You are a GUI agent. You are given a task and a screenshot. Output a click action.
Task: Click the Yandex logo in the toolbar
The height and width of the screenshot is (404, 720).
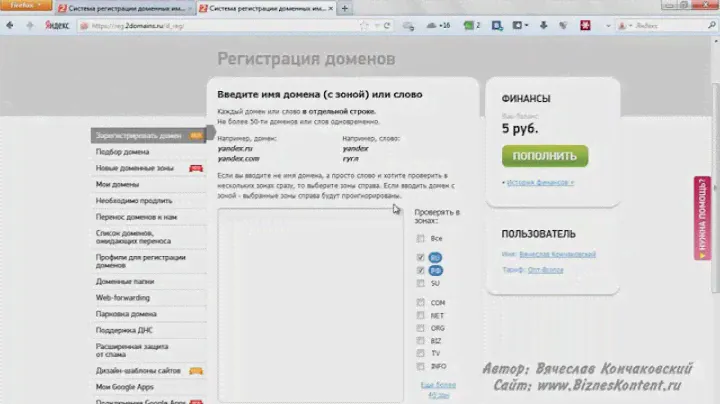pyautogui.click(x=52, y=26)
